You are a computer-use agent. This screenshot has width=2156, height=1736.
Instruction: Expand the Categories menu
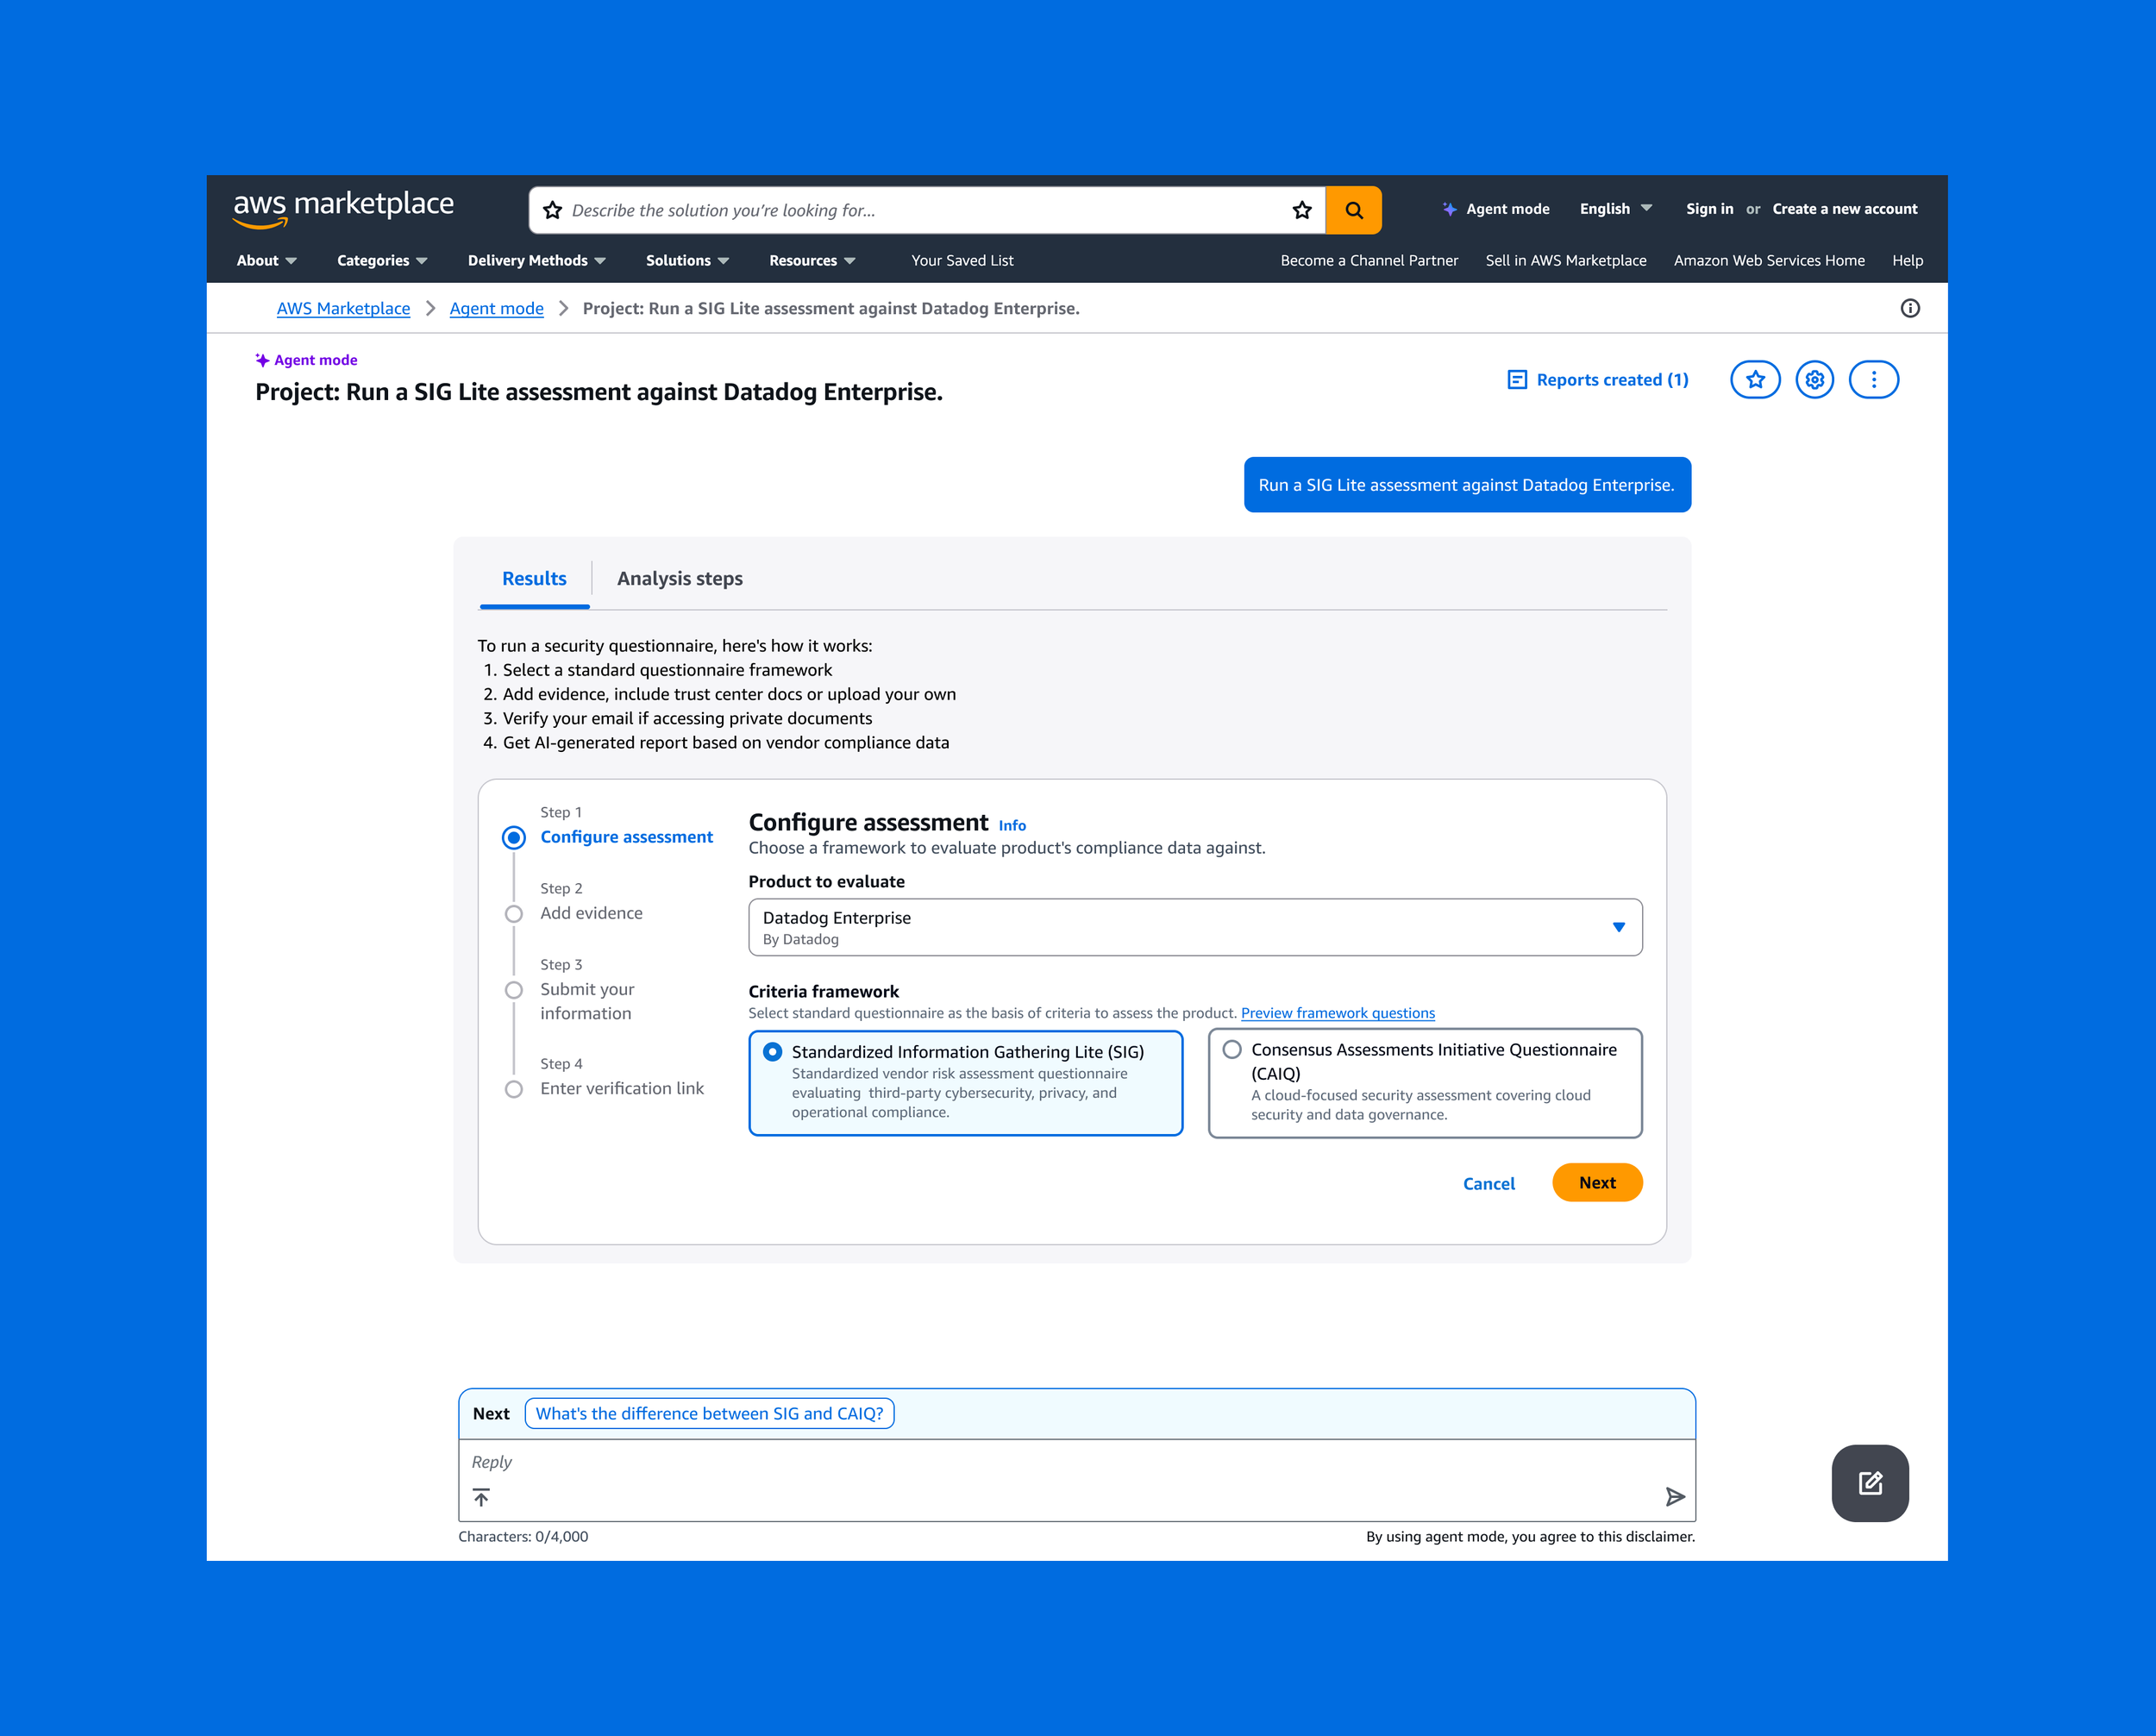pos(382,260)
